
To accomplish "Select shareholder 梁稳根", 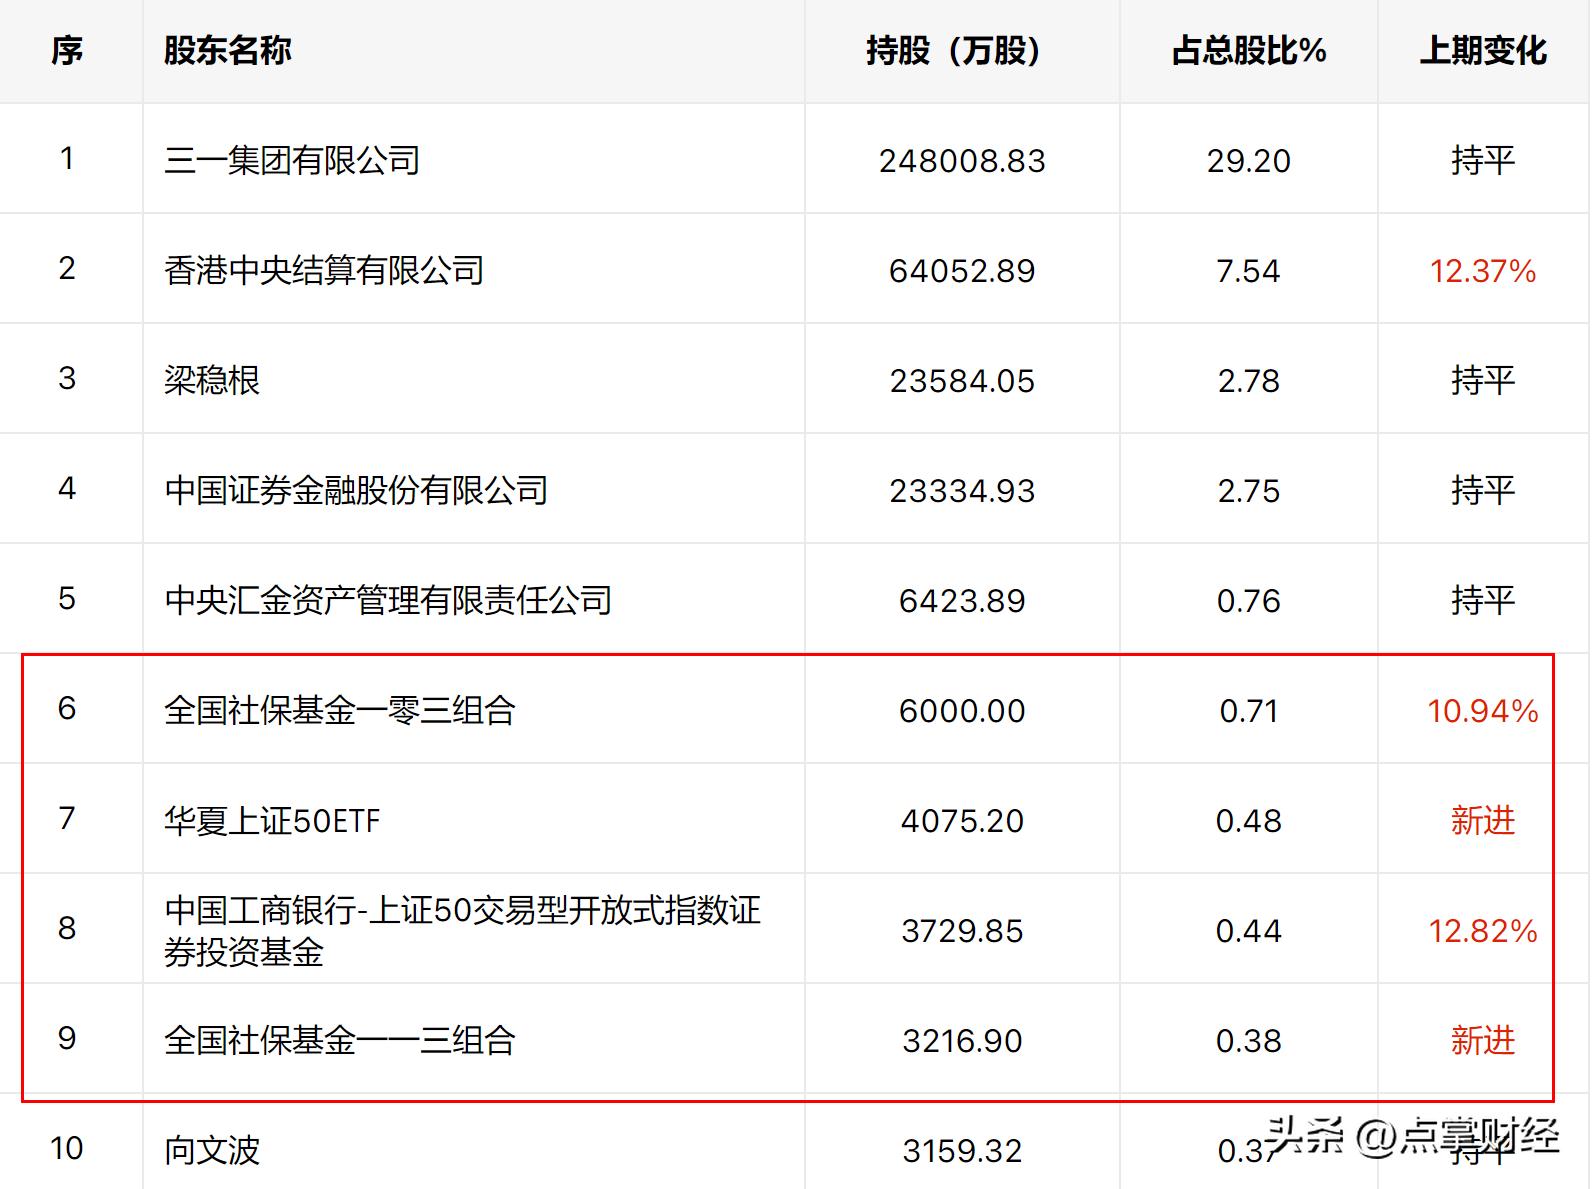I will [212, 380].
